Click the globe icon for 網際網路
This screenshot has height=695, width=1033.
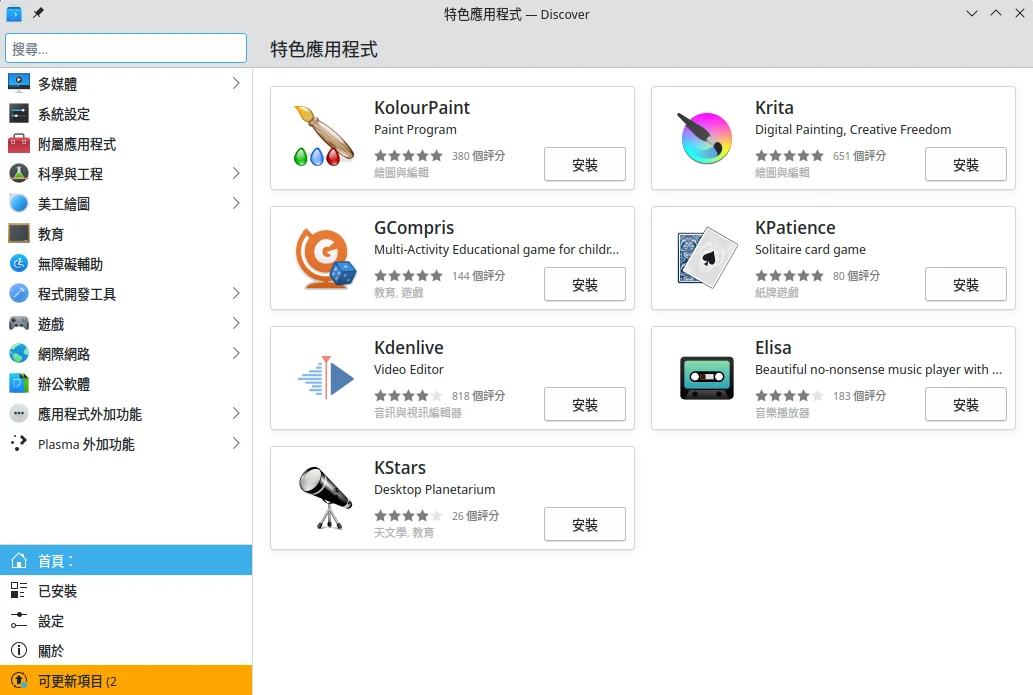(19, 353)
